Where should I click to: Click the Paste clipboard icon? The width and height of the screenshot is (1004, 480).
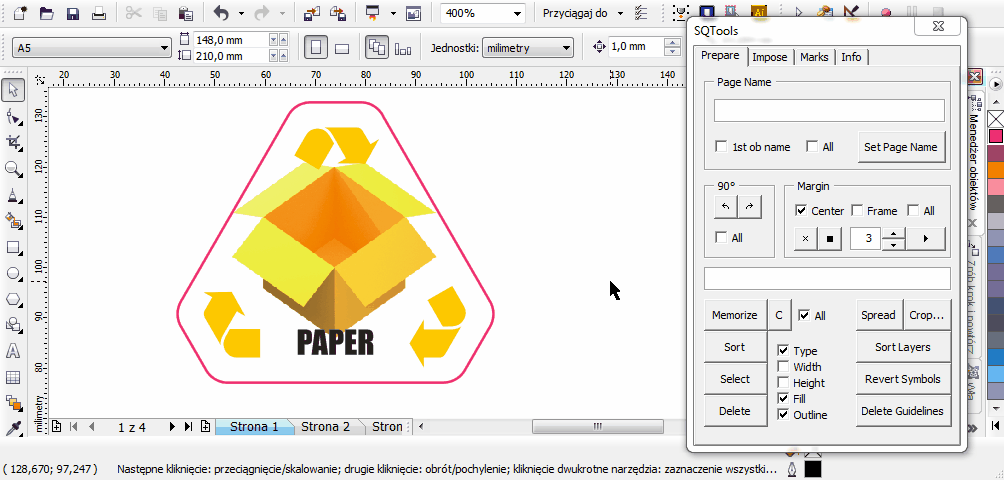click(x=186, y=13)
